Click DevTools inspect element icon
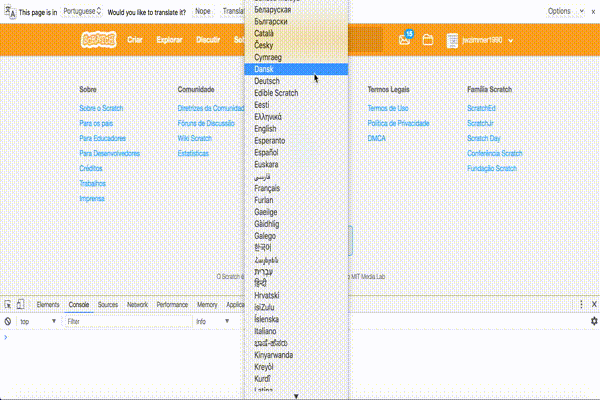 point(8,305)
